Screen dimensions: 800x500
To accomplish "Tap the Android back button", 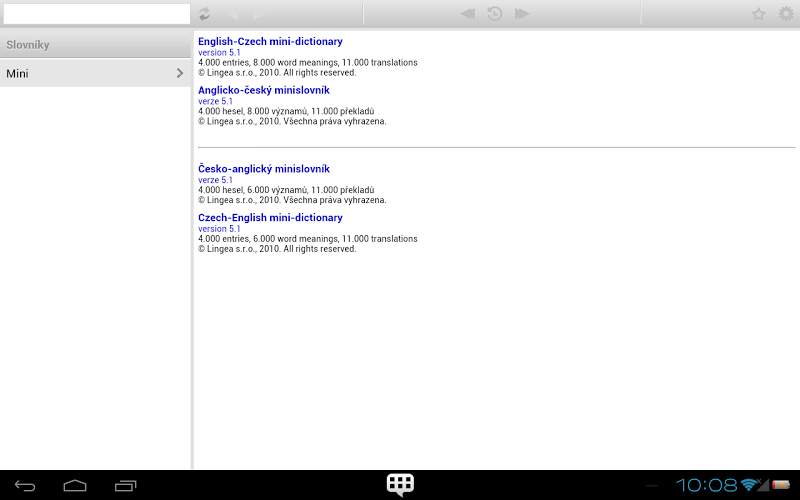I will [x=24, y=486].
